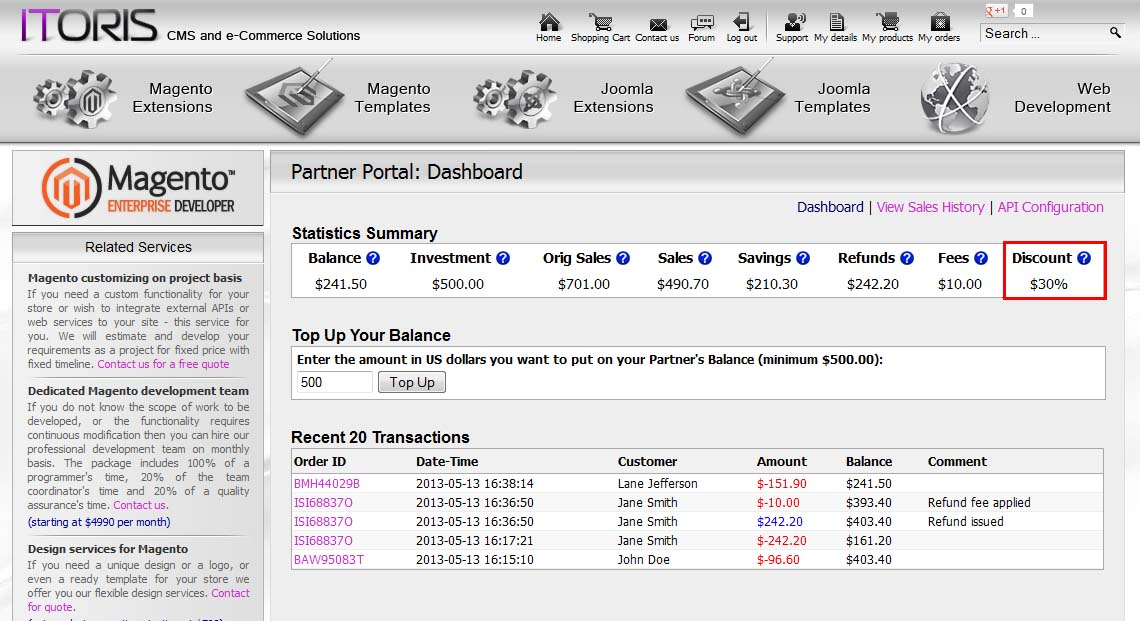The width and height of the screenshot is (1140, 621).
Task: Open the Web Development menu
Action: pyautogui.click(x=1062, y=98)
